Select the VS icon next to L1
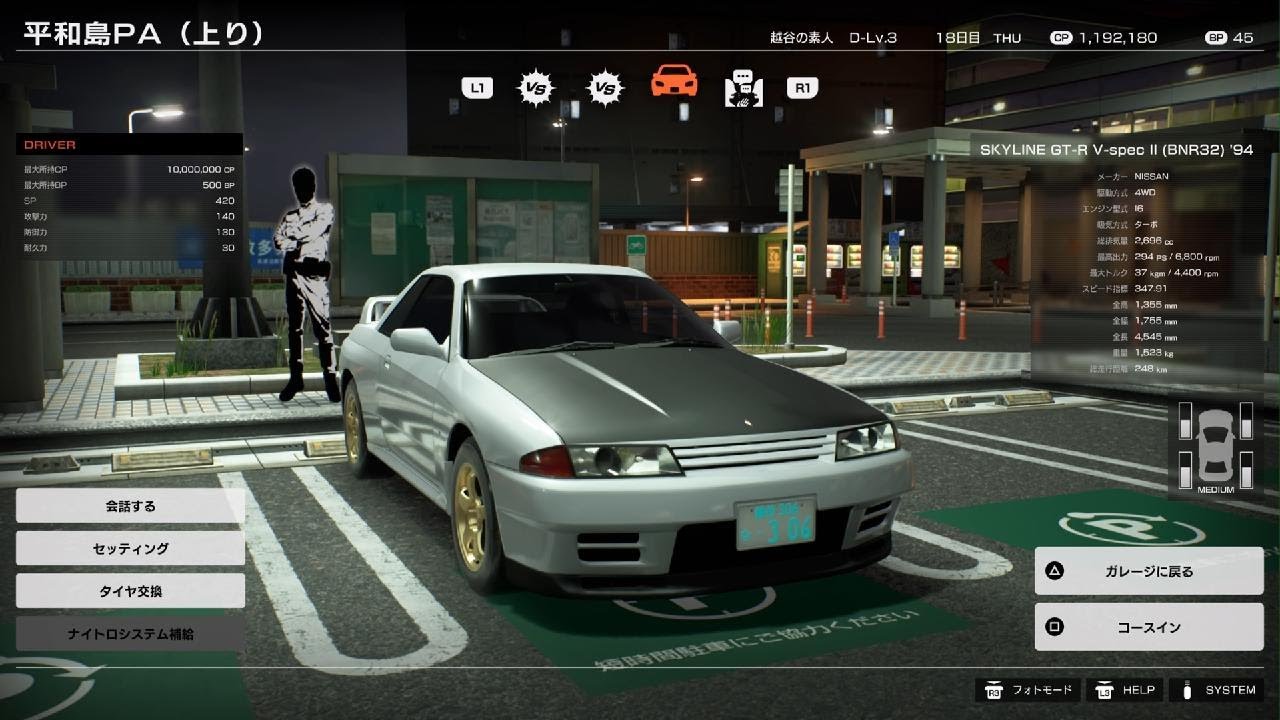 click(x=535, y=88)
